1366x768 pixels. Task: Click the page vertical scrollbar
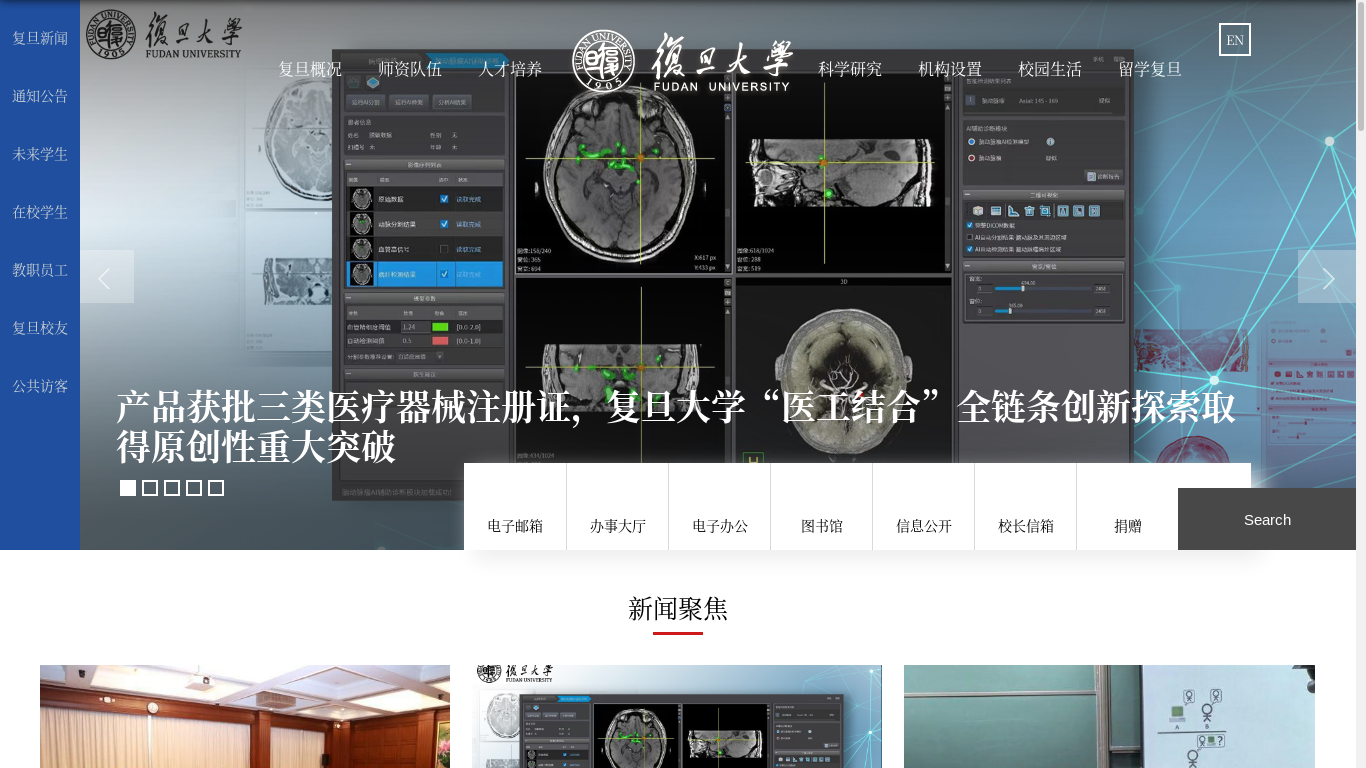pos(1361,384)
